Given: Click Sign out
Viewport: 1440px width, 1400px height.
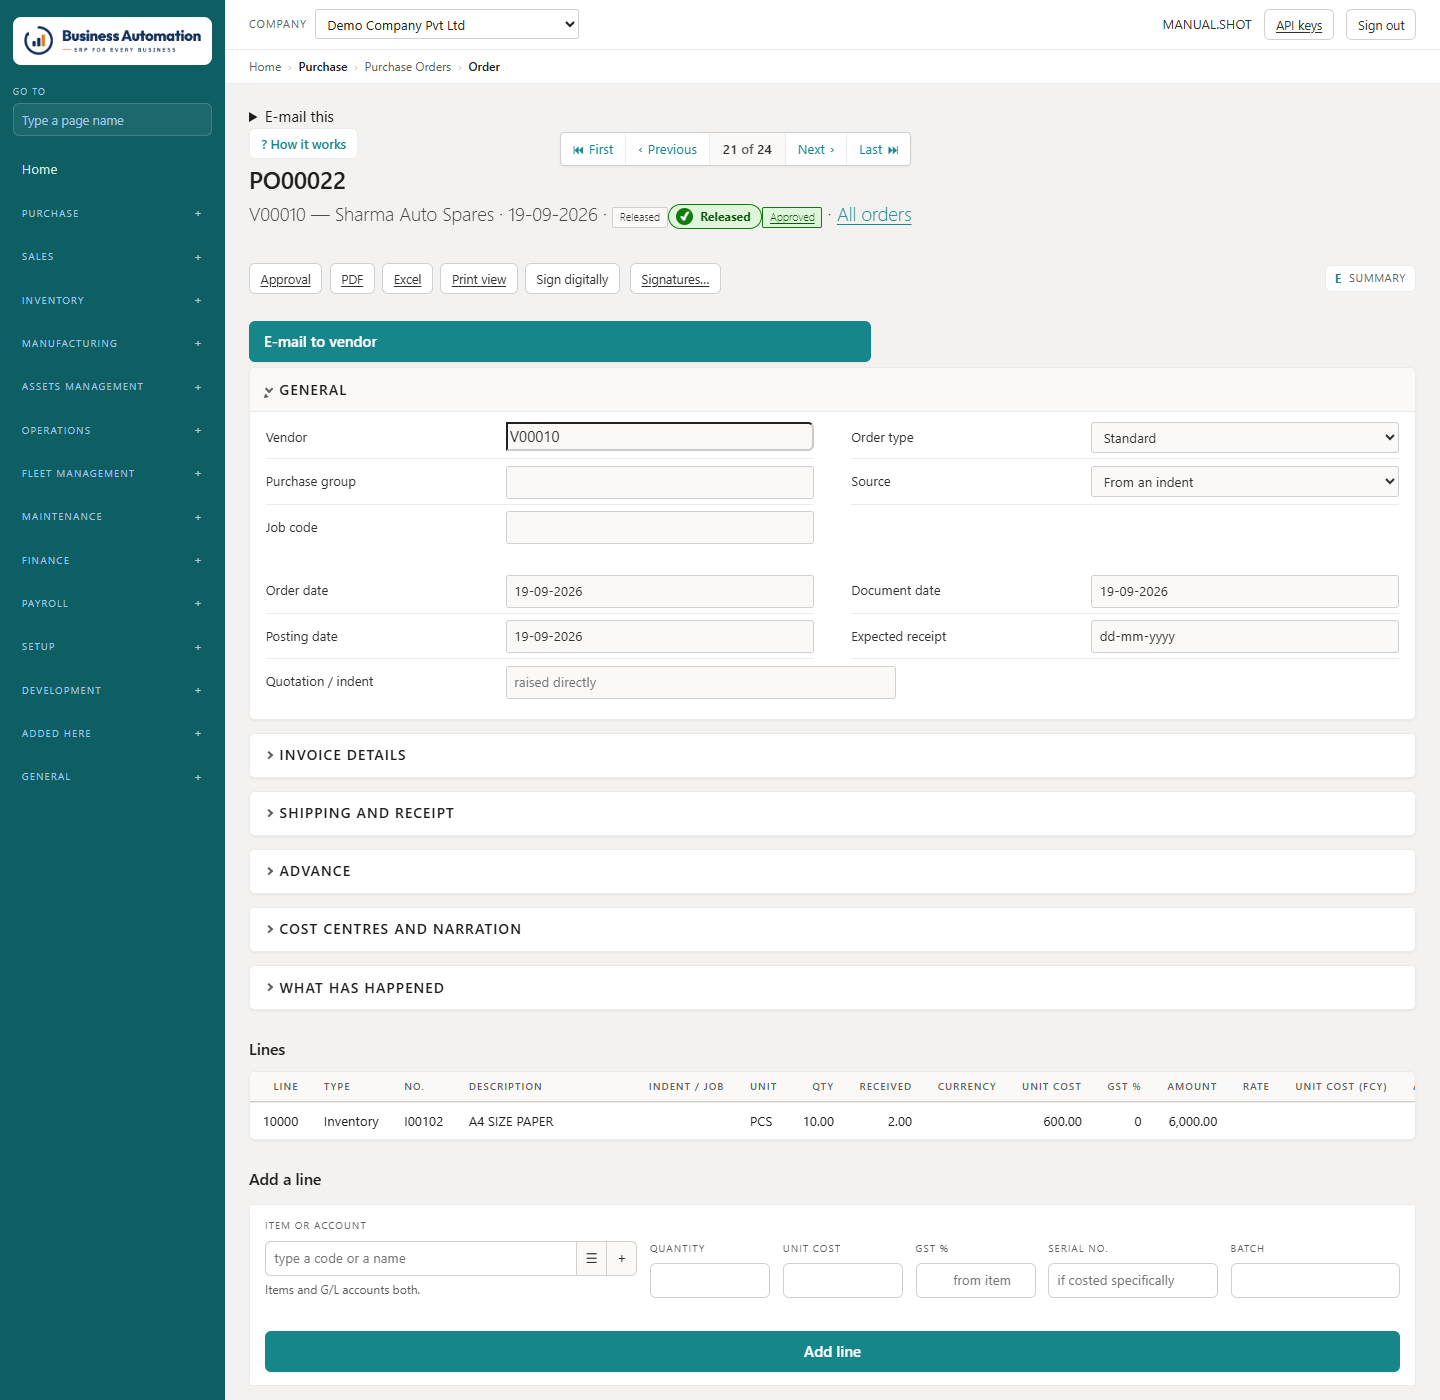Looking at the screenshot, I should pyautogui.click(x=1381, y=25).
